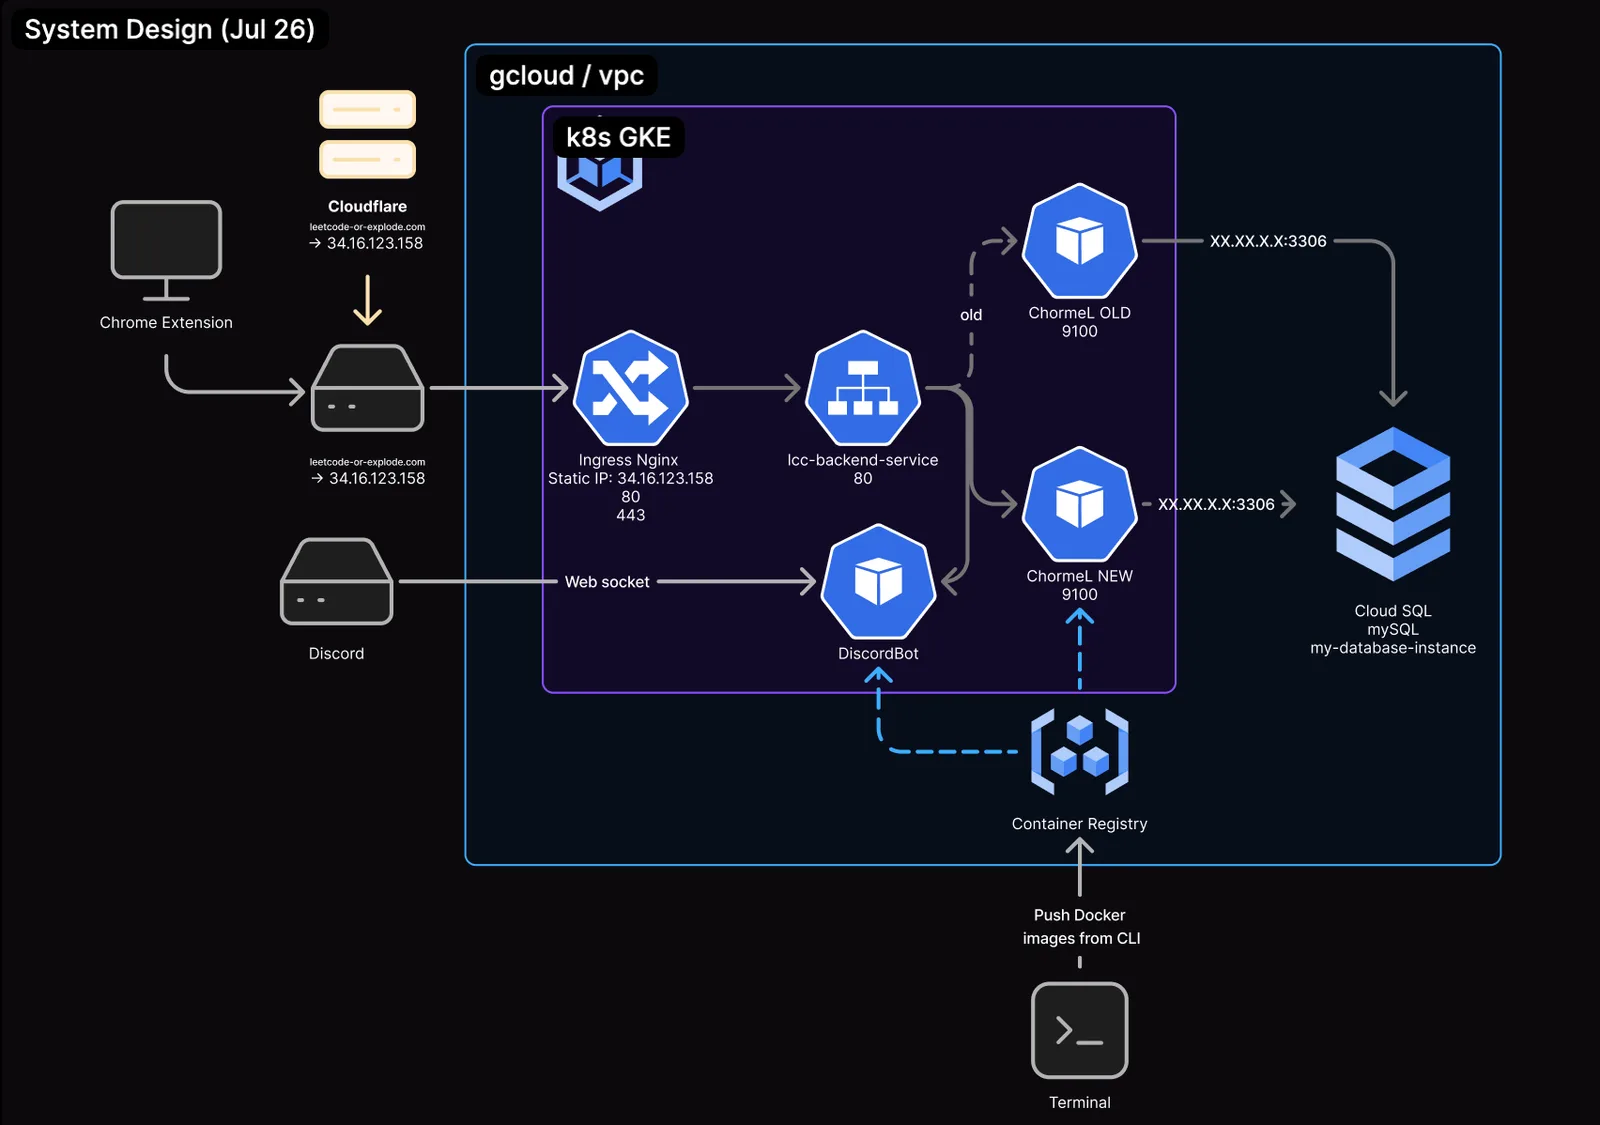Select the Static IP: 34.16.123.158 text
Screen dimensions: 1600x1125
pos(631,478)
